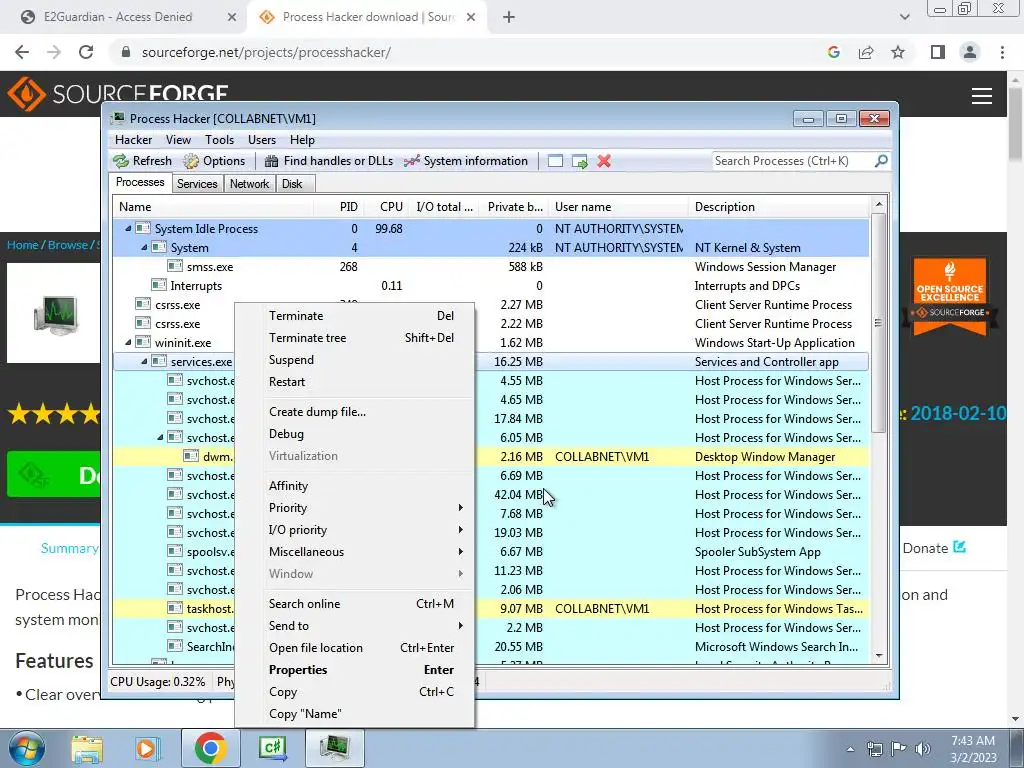This screenshot has height=768, width=1024.
Task: Collapse the services.exe tree node
Action: [144, 361]
